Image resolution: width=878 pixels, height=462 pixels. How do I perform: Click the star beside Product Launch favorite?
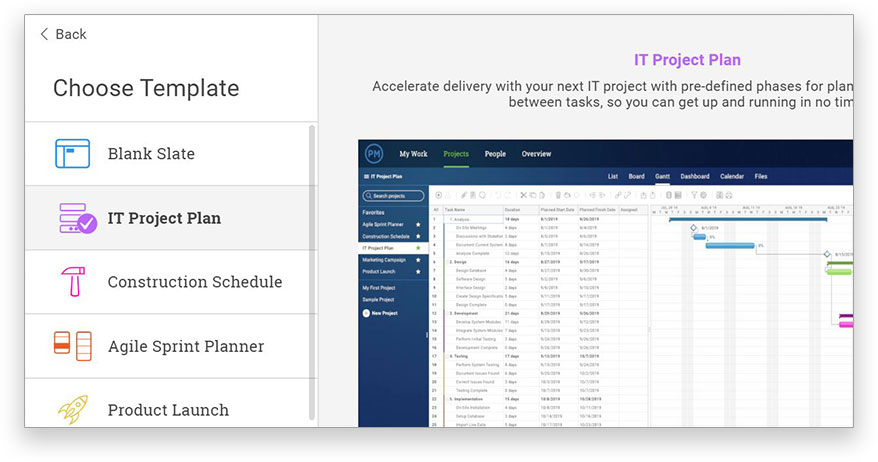(418, 272)
